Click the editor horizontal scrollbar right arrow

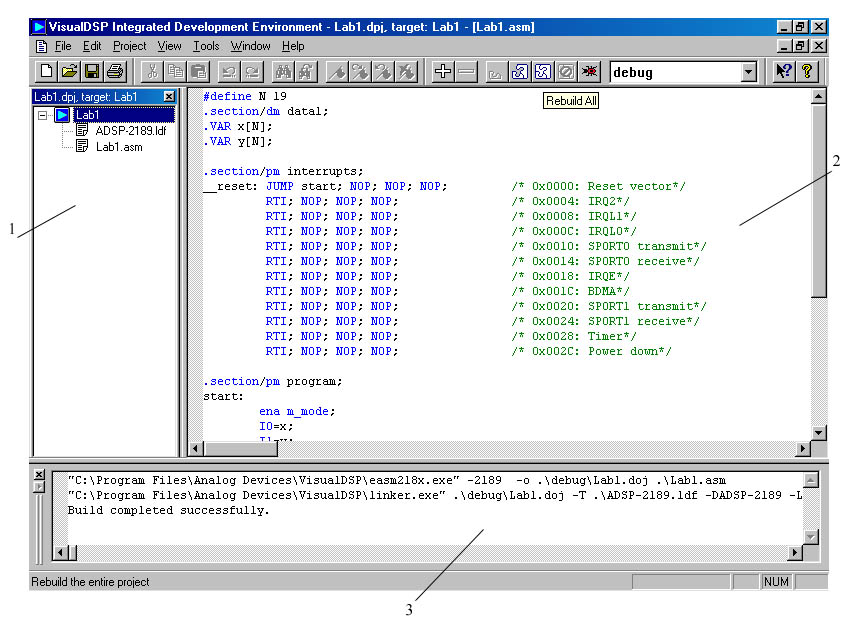coord(803,448)
